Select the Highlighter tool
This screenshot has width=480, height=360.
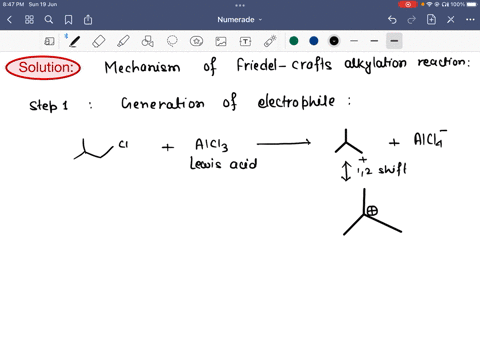point(123,41)
